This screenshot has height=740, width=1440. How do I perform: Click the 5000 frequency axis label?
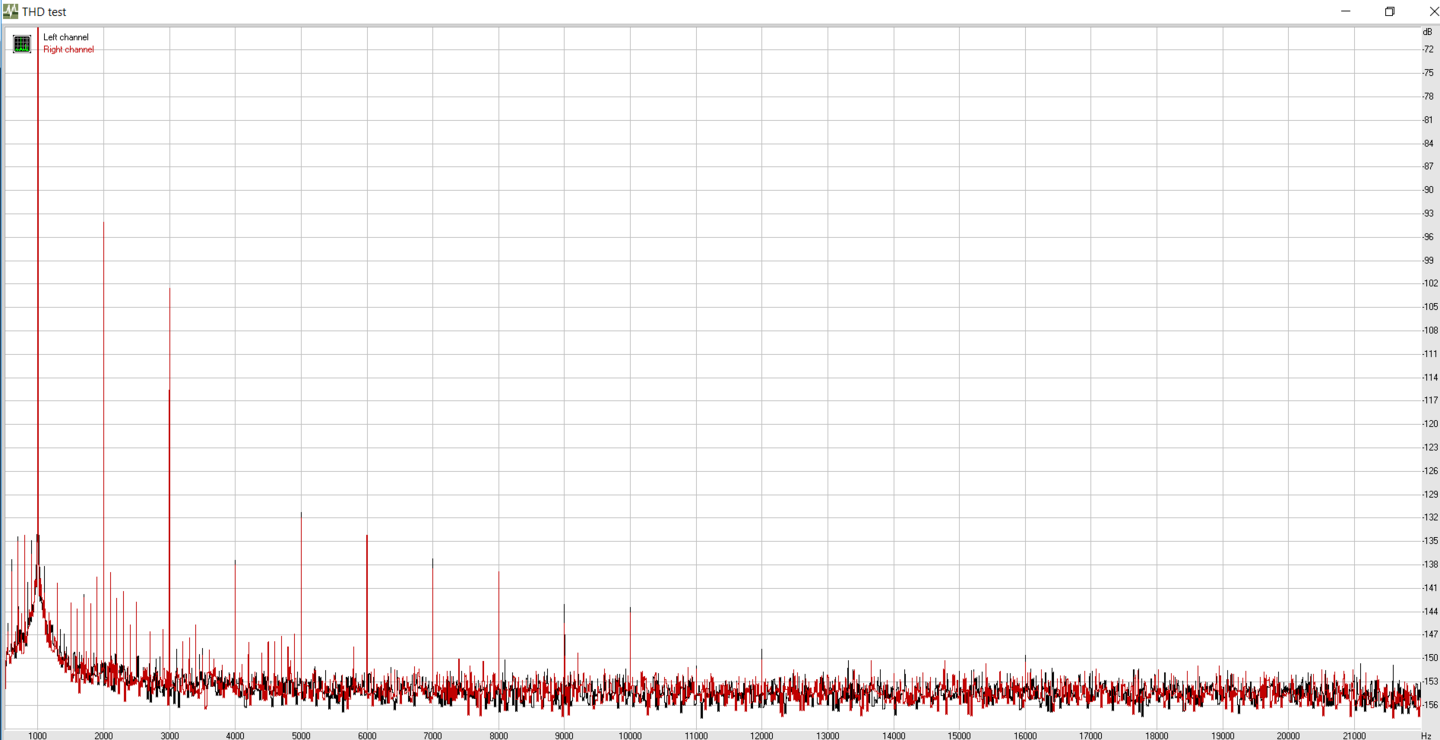click(301, 736)
